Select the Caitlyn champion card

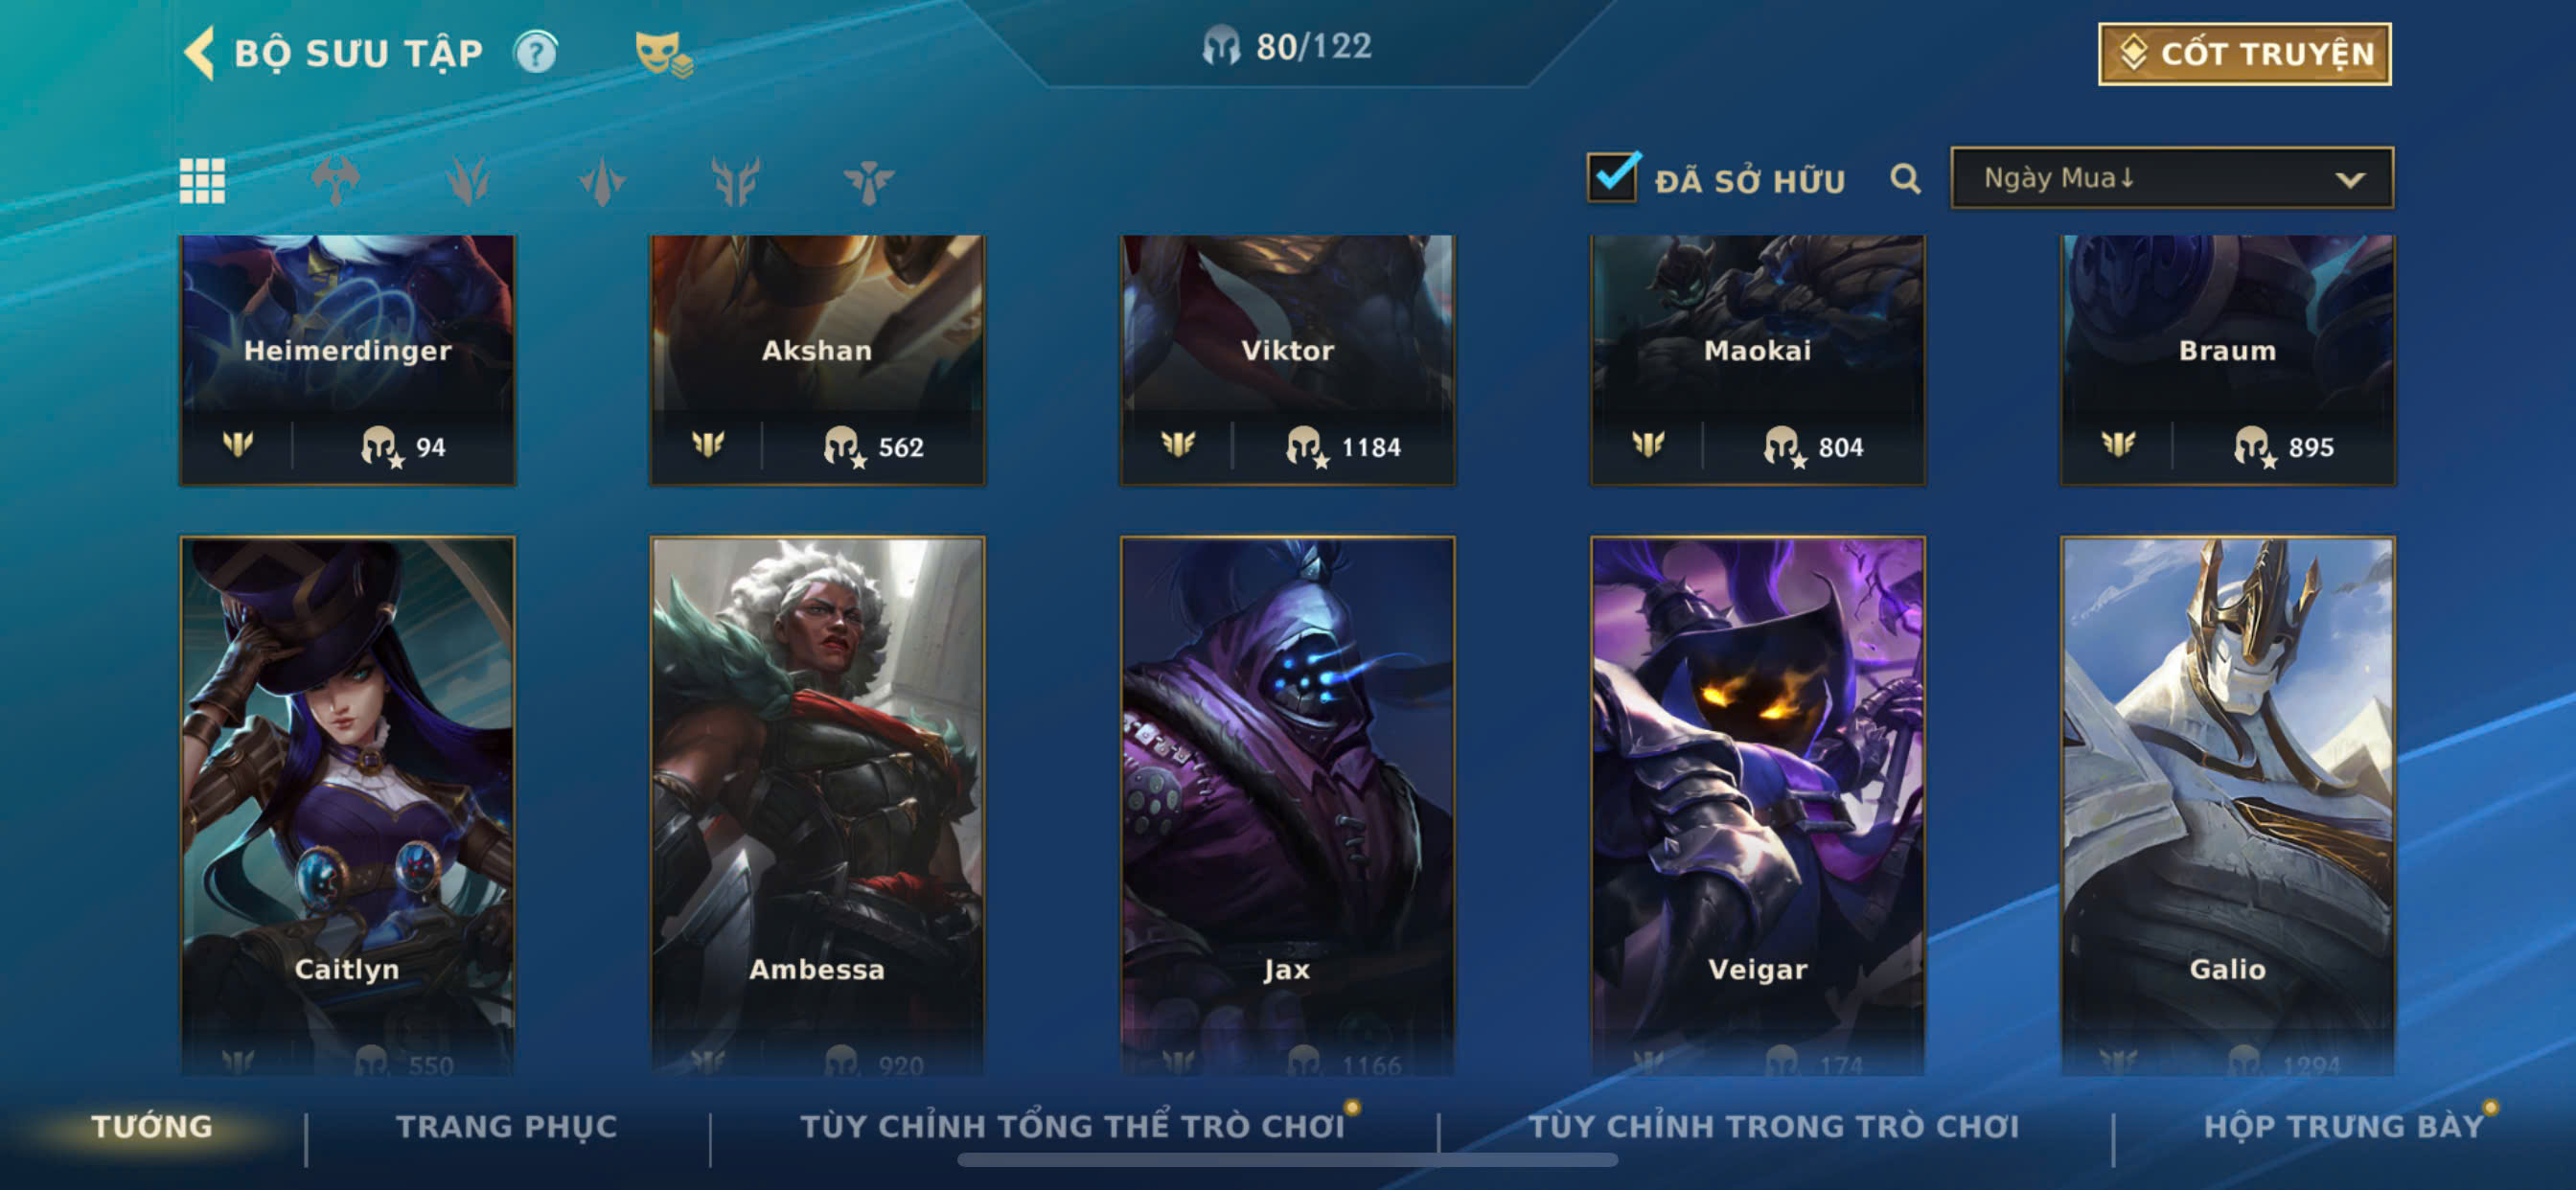coord(347,806)
